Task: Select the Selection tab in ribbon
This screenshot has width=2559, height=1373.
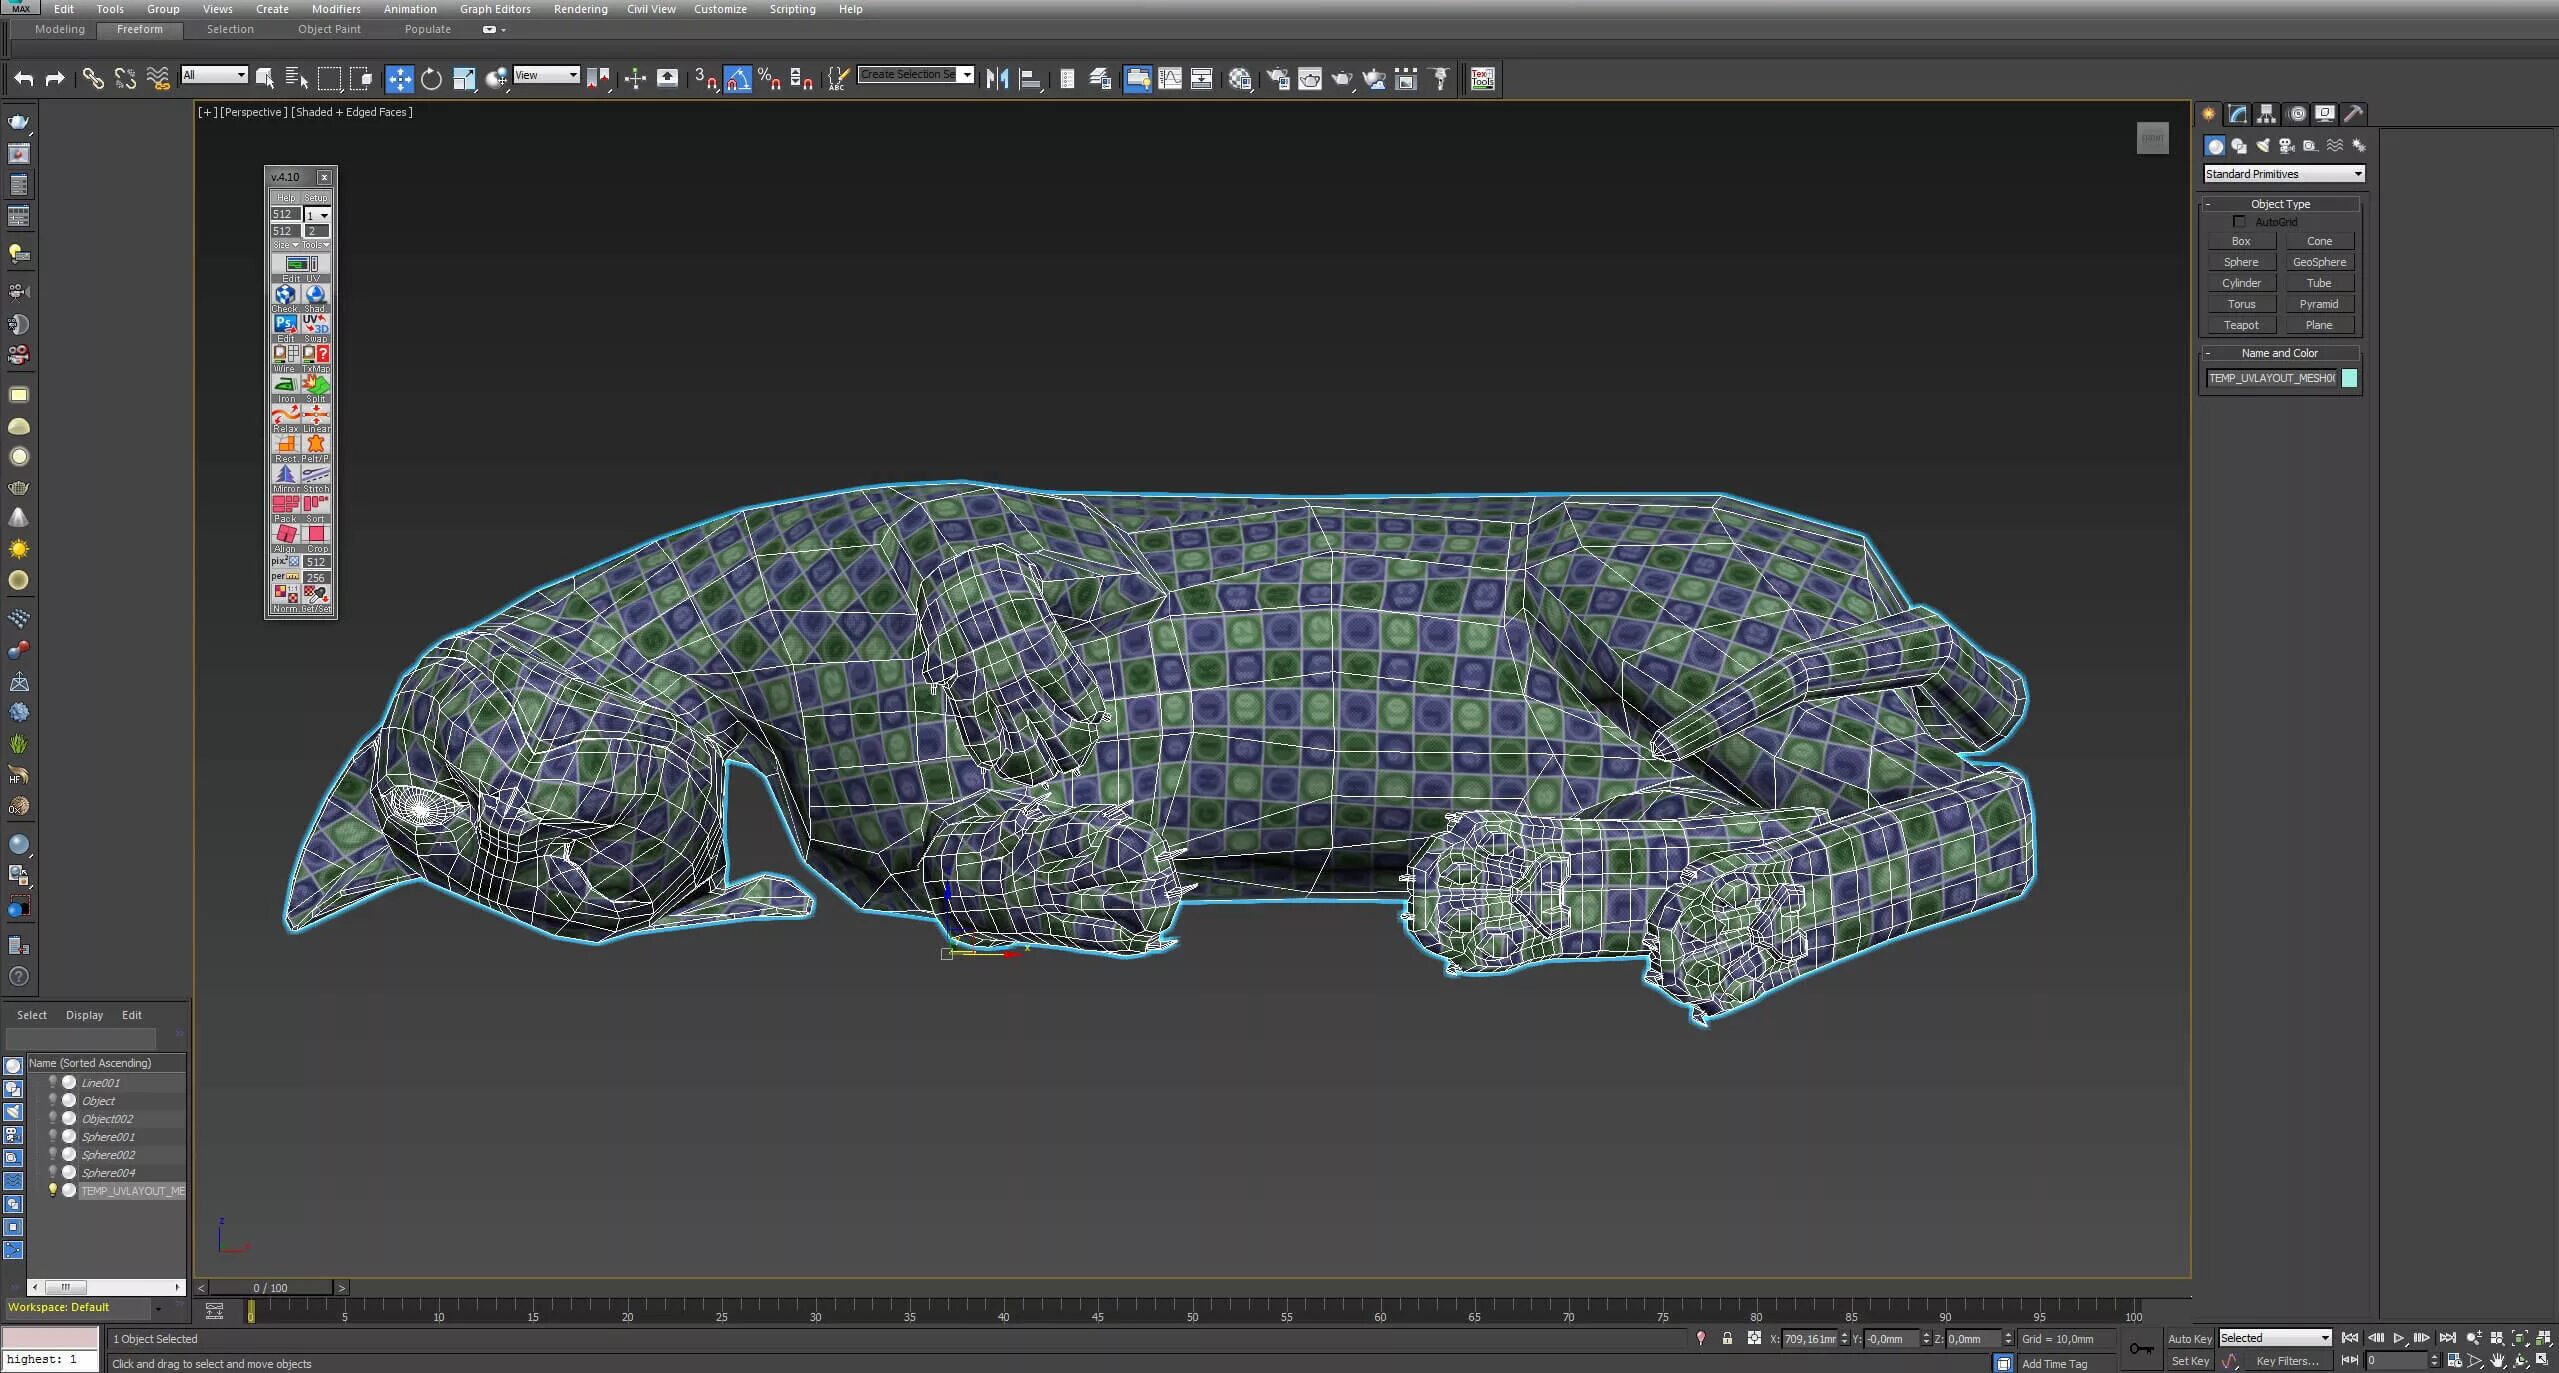Action: [230, 29]
